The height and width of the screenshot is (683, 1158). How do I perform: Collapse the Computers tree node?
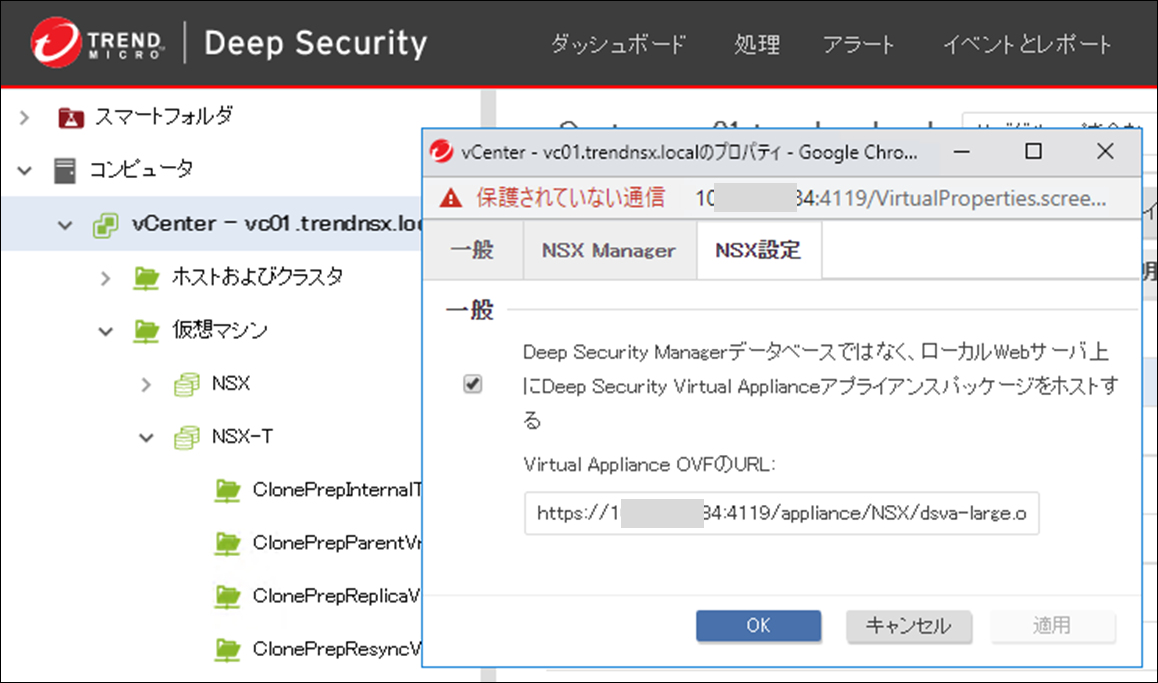[x=25, y=170]
